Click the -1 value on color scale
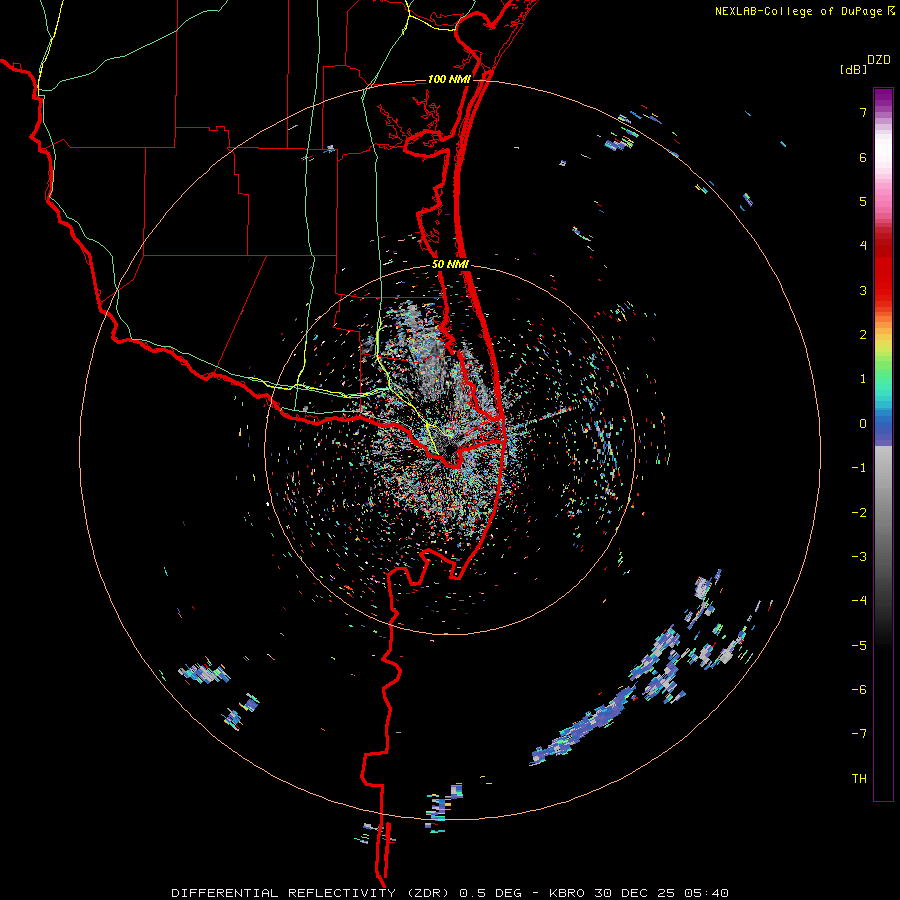This screenshot has height=900, width=900. 859,468
